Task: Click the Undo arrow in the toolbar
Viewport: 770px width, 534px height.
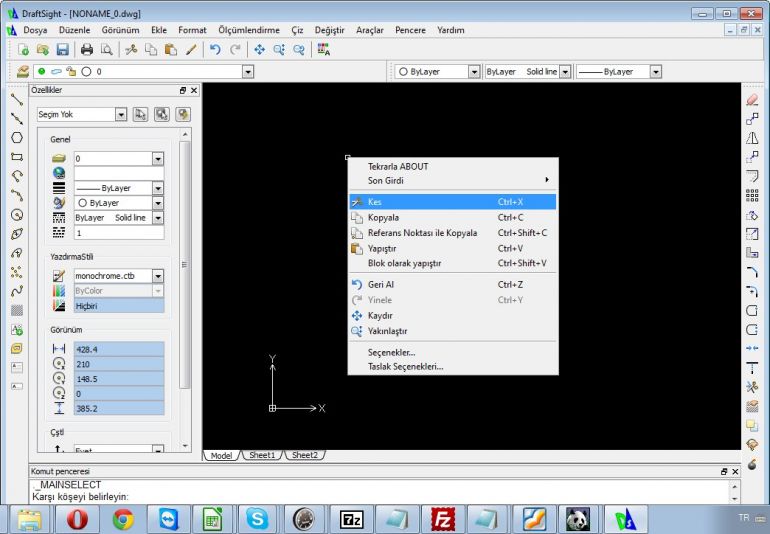Action: coord(215,49)
